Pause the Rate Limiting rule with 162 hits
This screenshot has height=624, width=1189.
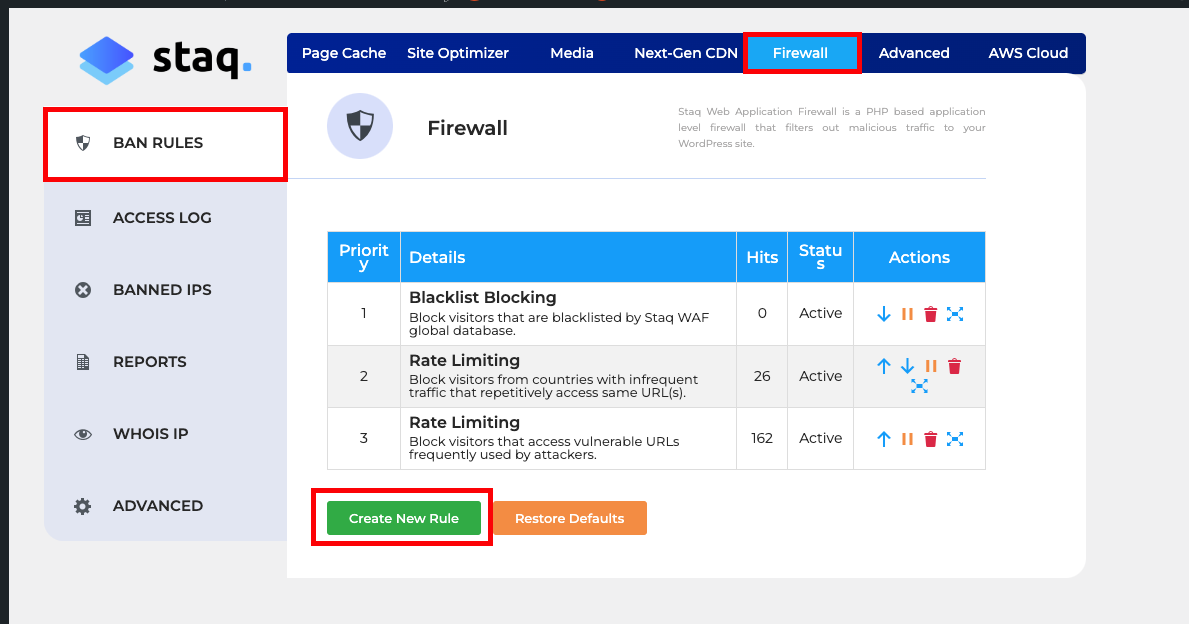[x=907, y=438]
